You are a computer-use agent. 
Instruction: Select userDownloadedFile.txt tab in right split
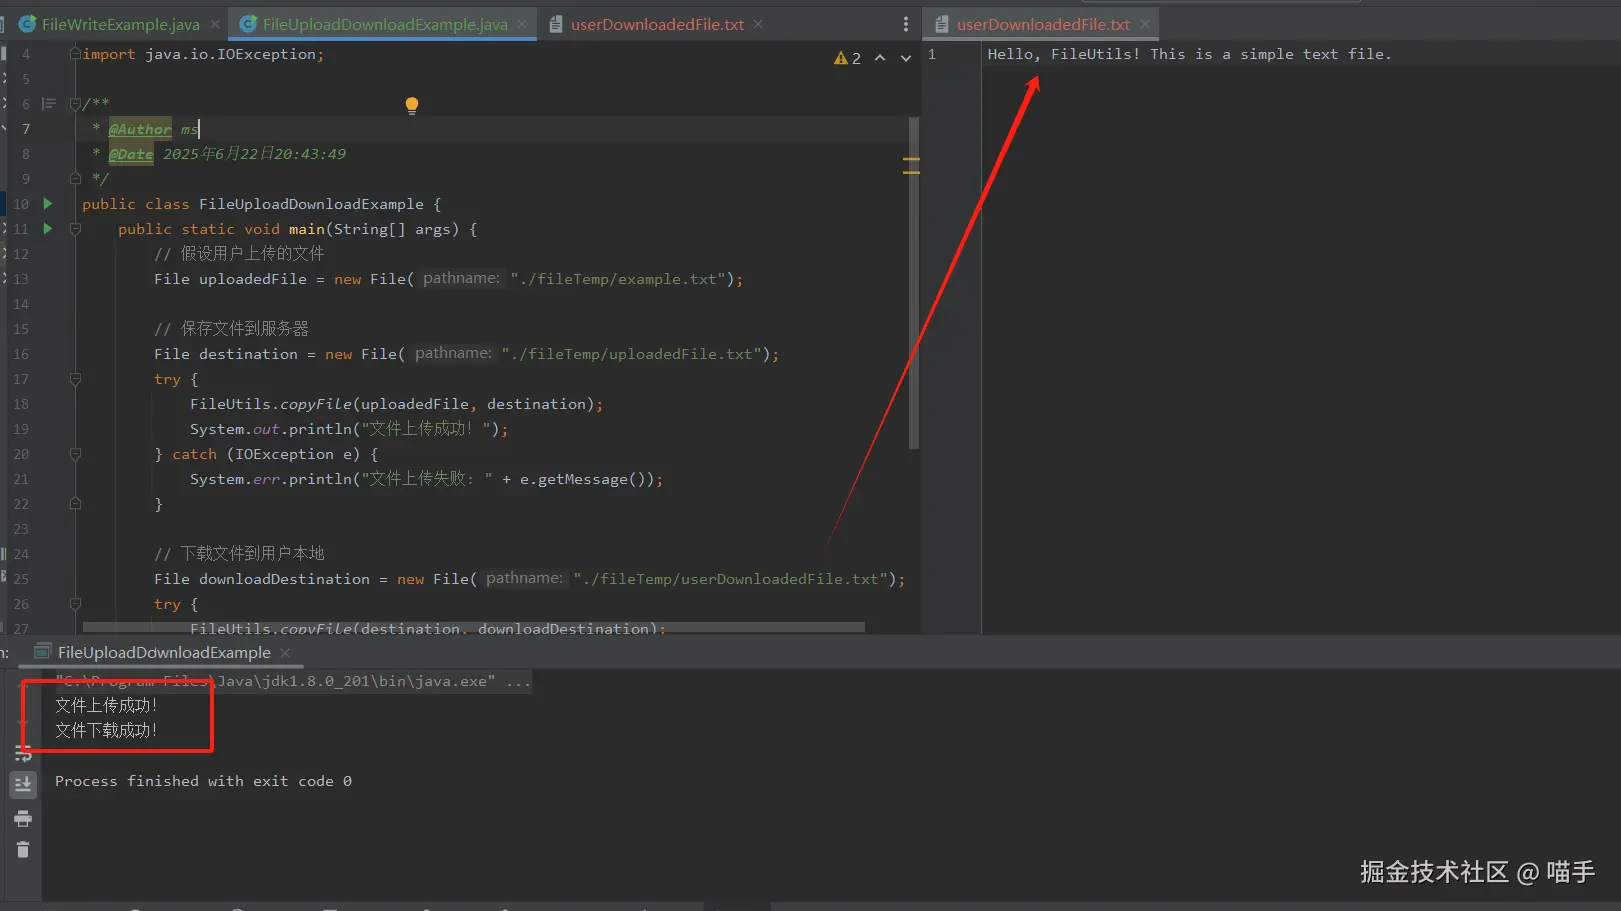1042,24
